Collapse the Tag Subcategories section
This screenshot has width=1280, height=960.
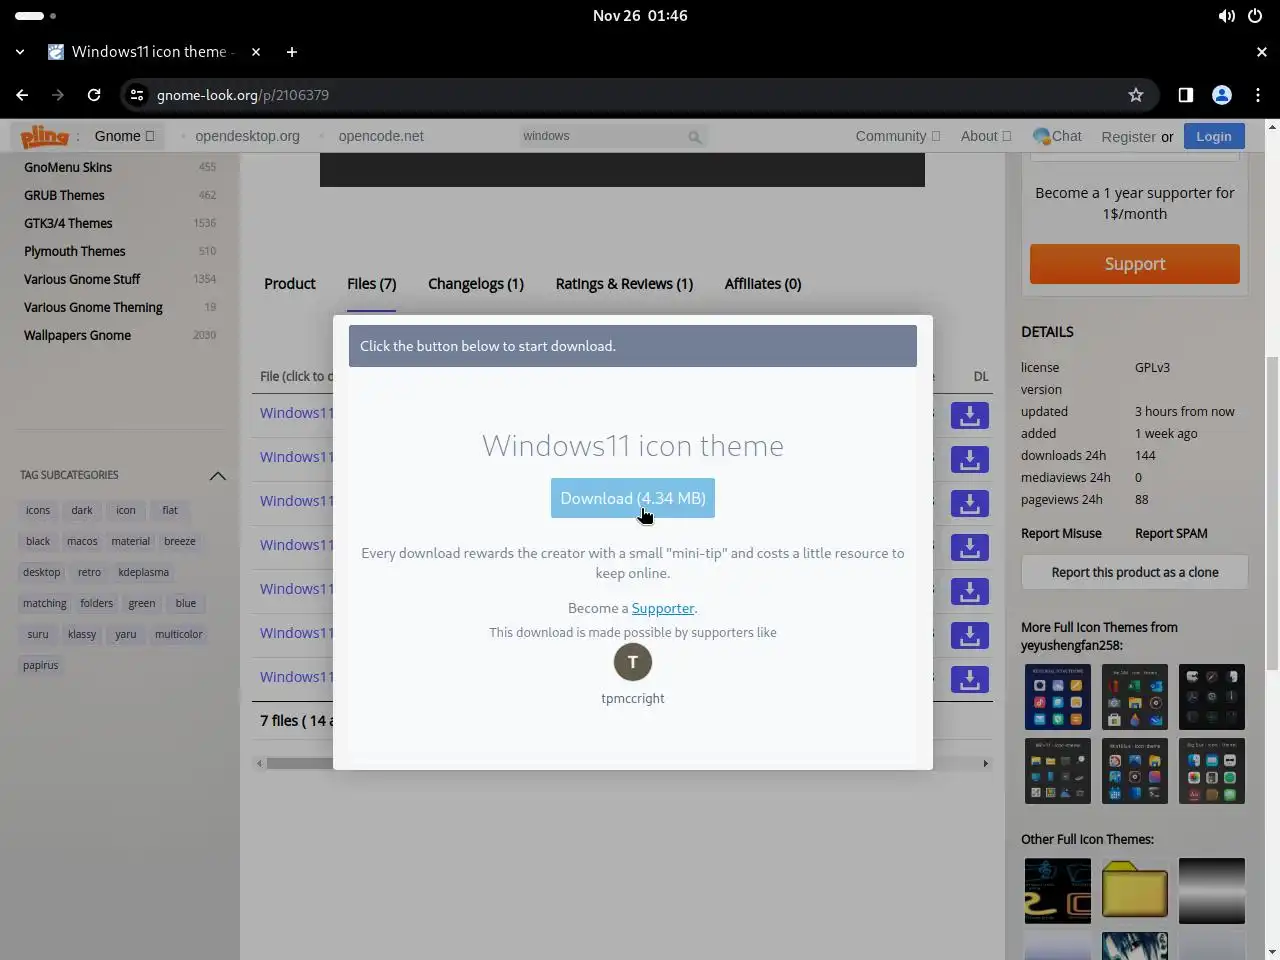click(217, 476)
